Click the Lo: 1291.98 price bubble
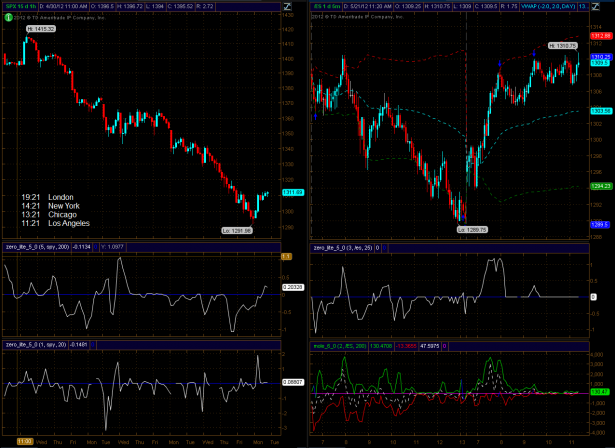The image size is (615, 448). click(x=238, y=230)
